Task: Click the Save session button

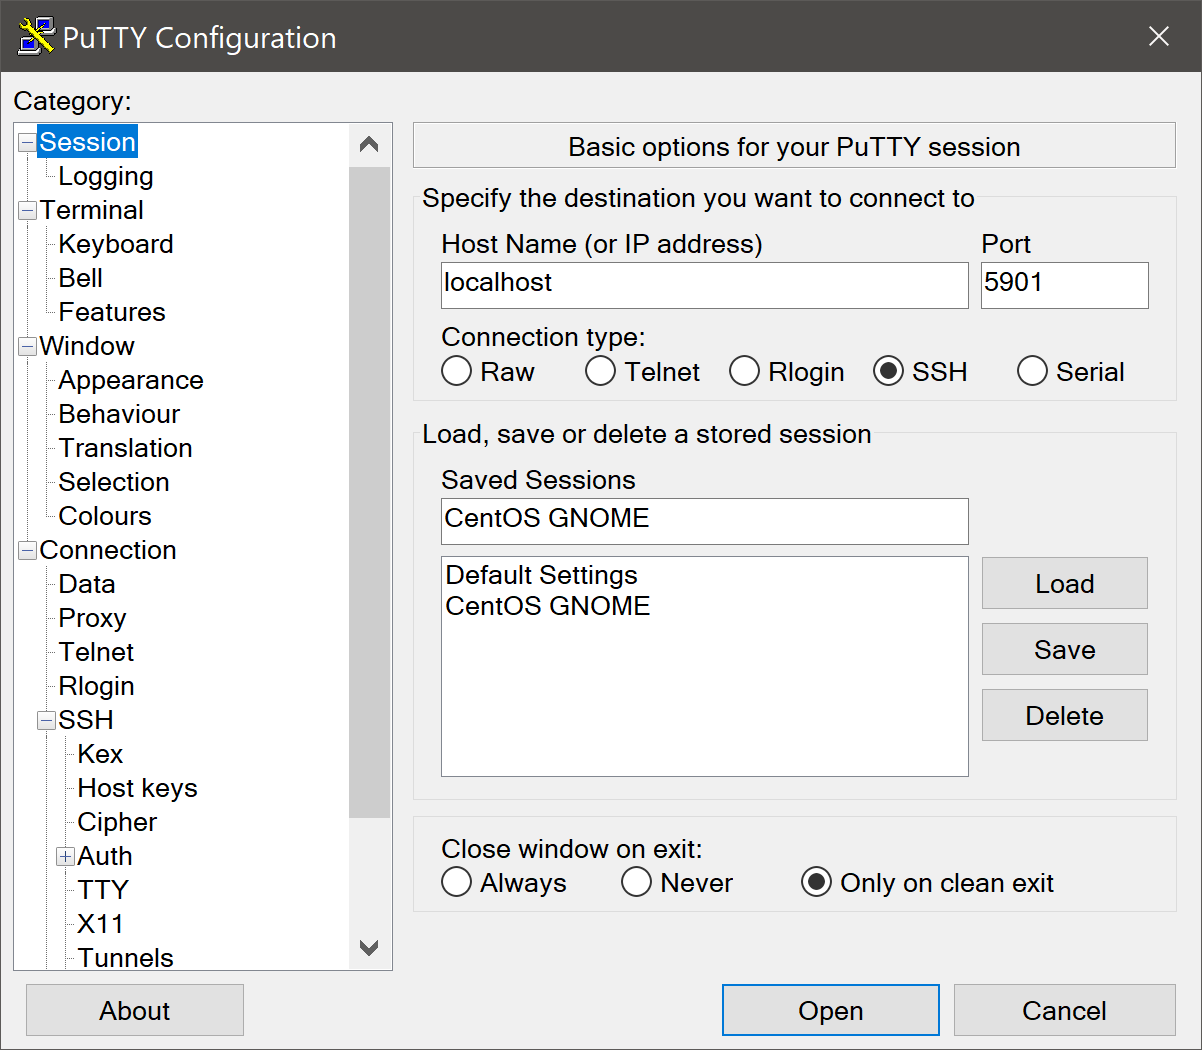Action: pyautogui.click(x=1064, y=649)
